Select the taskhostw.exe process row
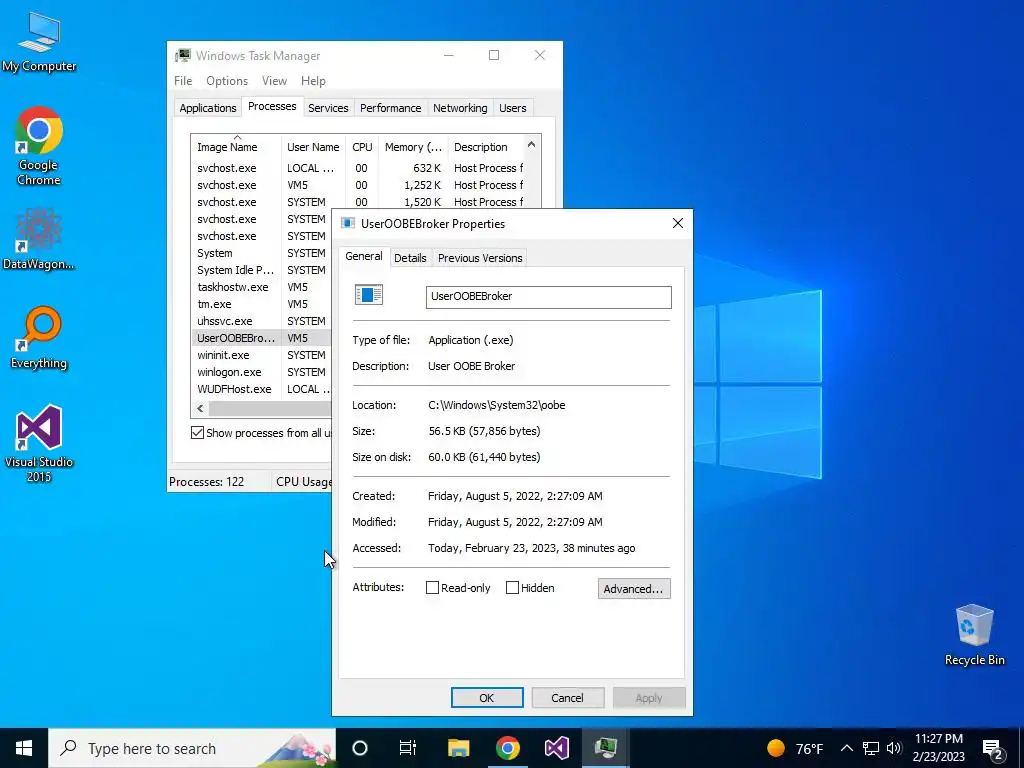1024x768 pixels. [x=262, y=287]
